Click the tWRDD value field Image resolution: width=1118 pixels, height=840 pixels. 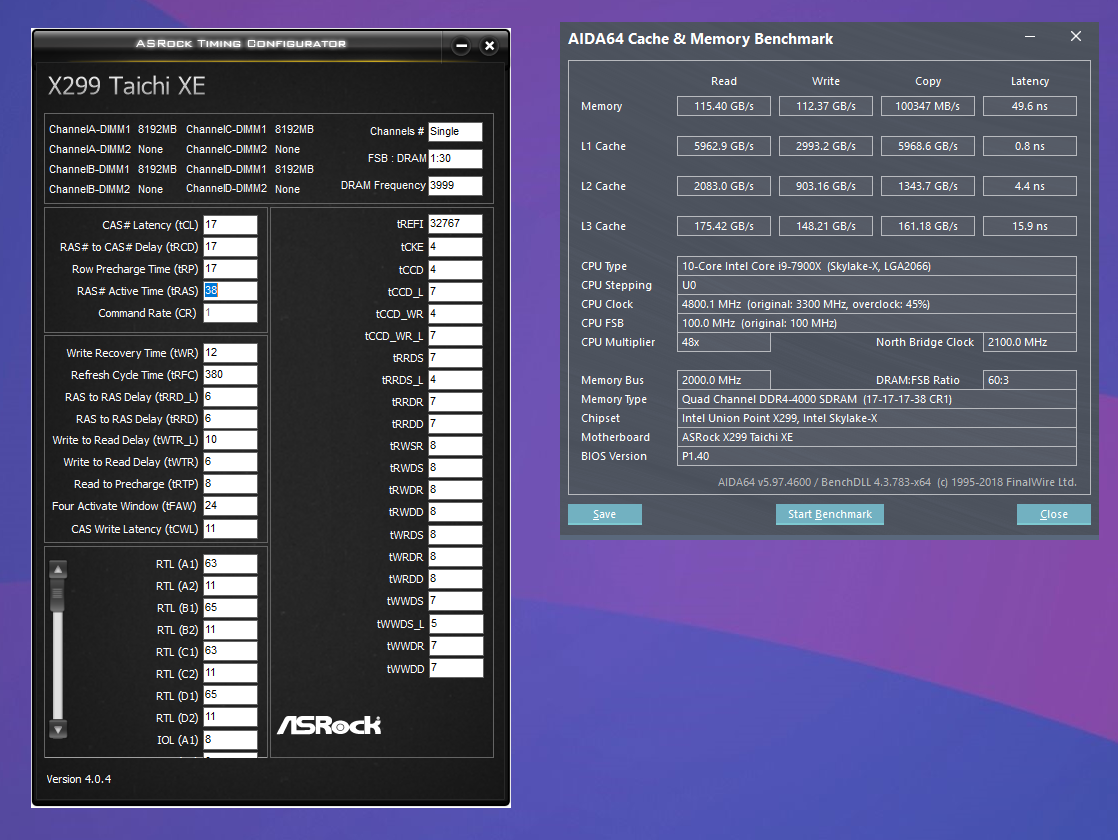coord(456,579)
